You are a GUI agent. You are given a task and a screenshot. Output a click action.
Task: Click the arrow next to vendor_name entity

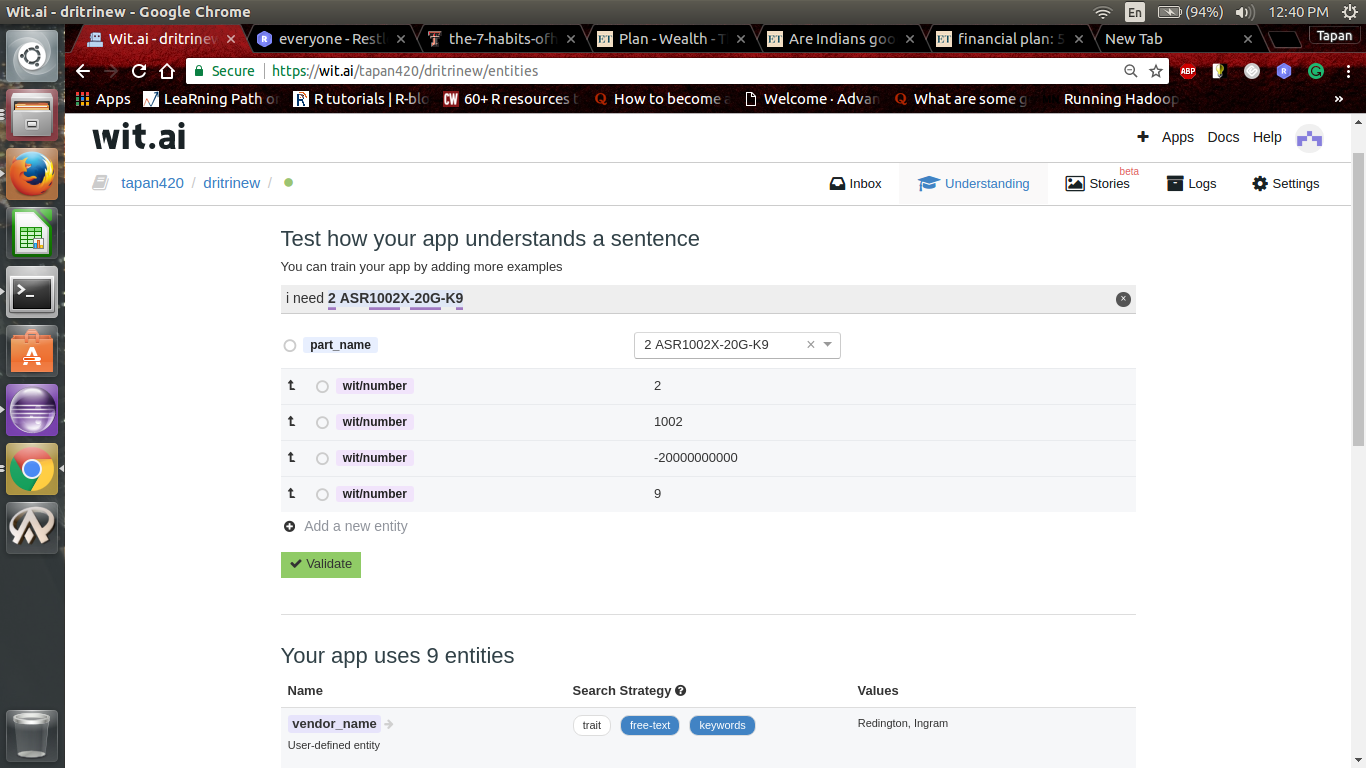[389, 724]
